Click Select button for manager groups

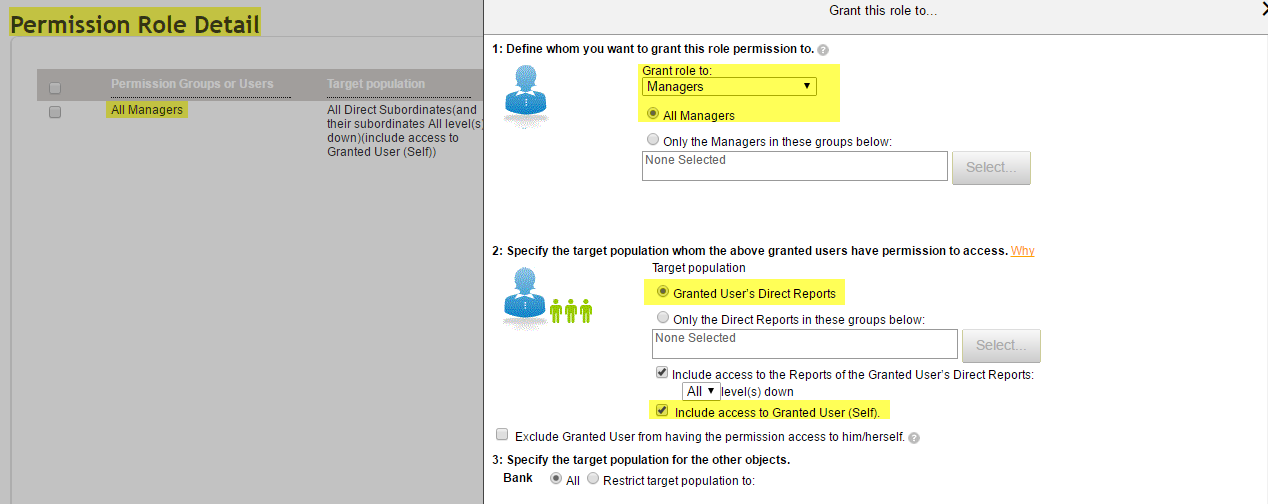[x=991, y=167]
